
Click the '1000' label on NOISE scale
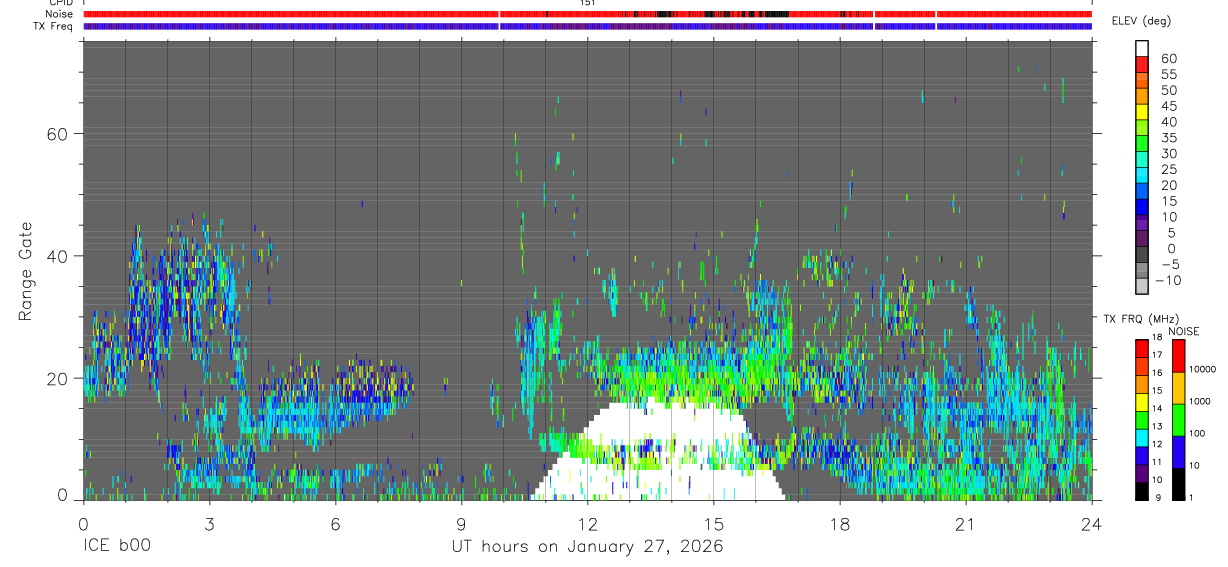(1199, 401)
